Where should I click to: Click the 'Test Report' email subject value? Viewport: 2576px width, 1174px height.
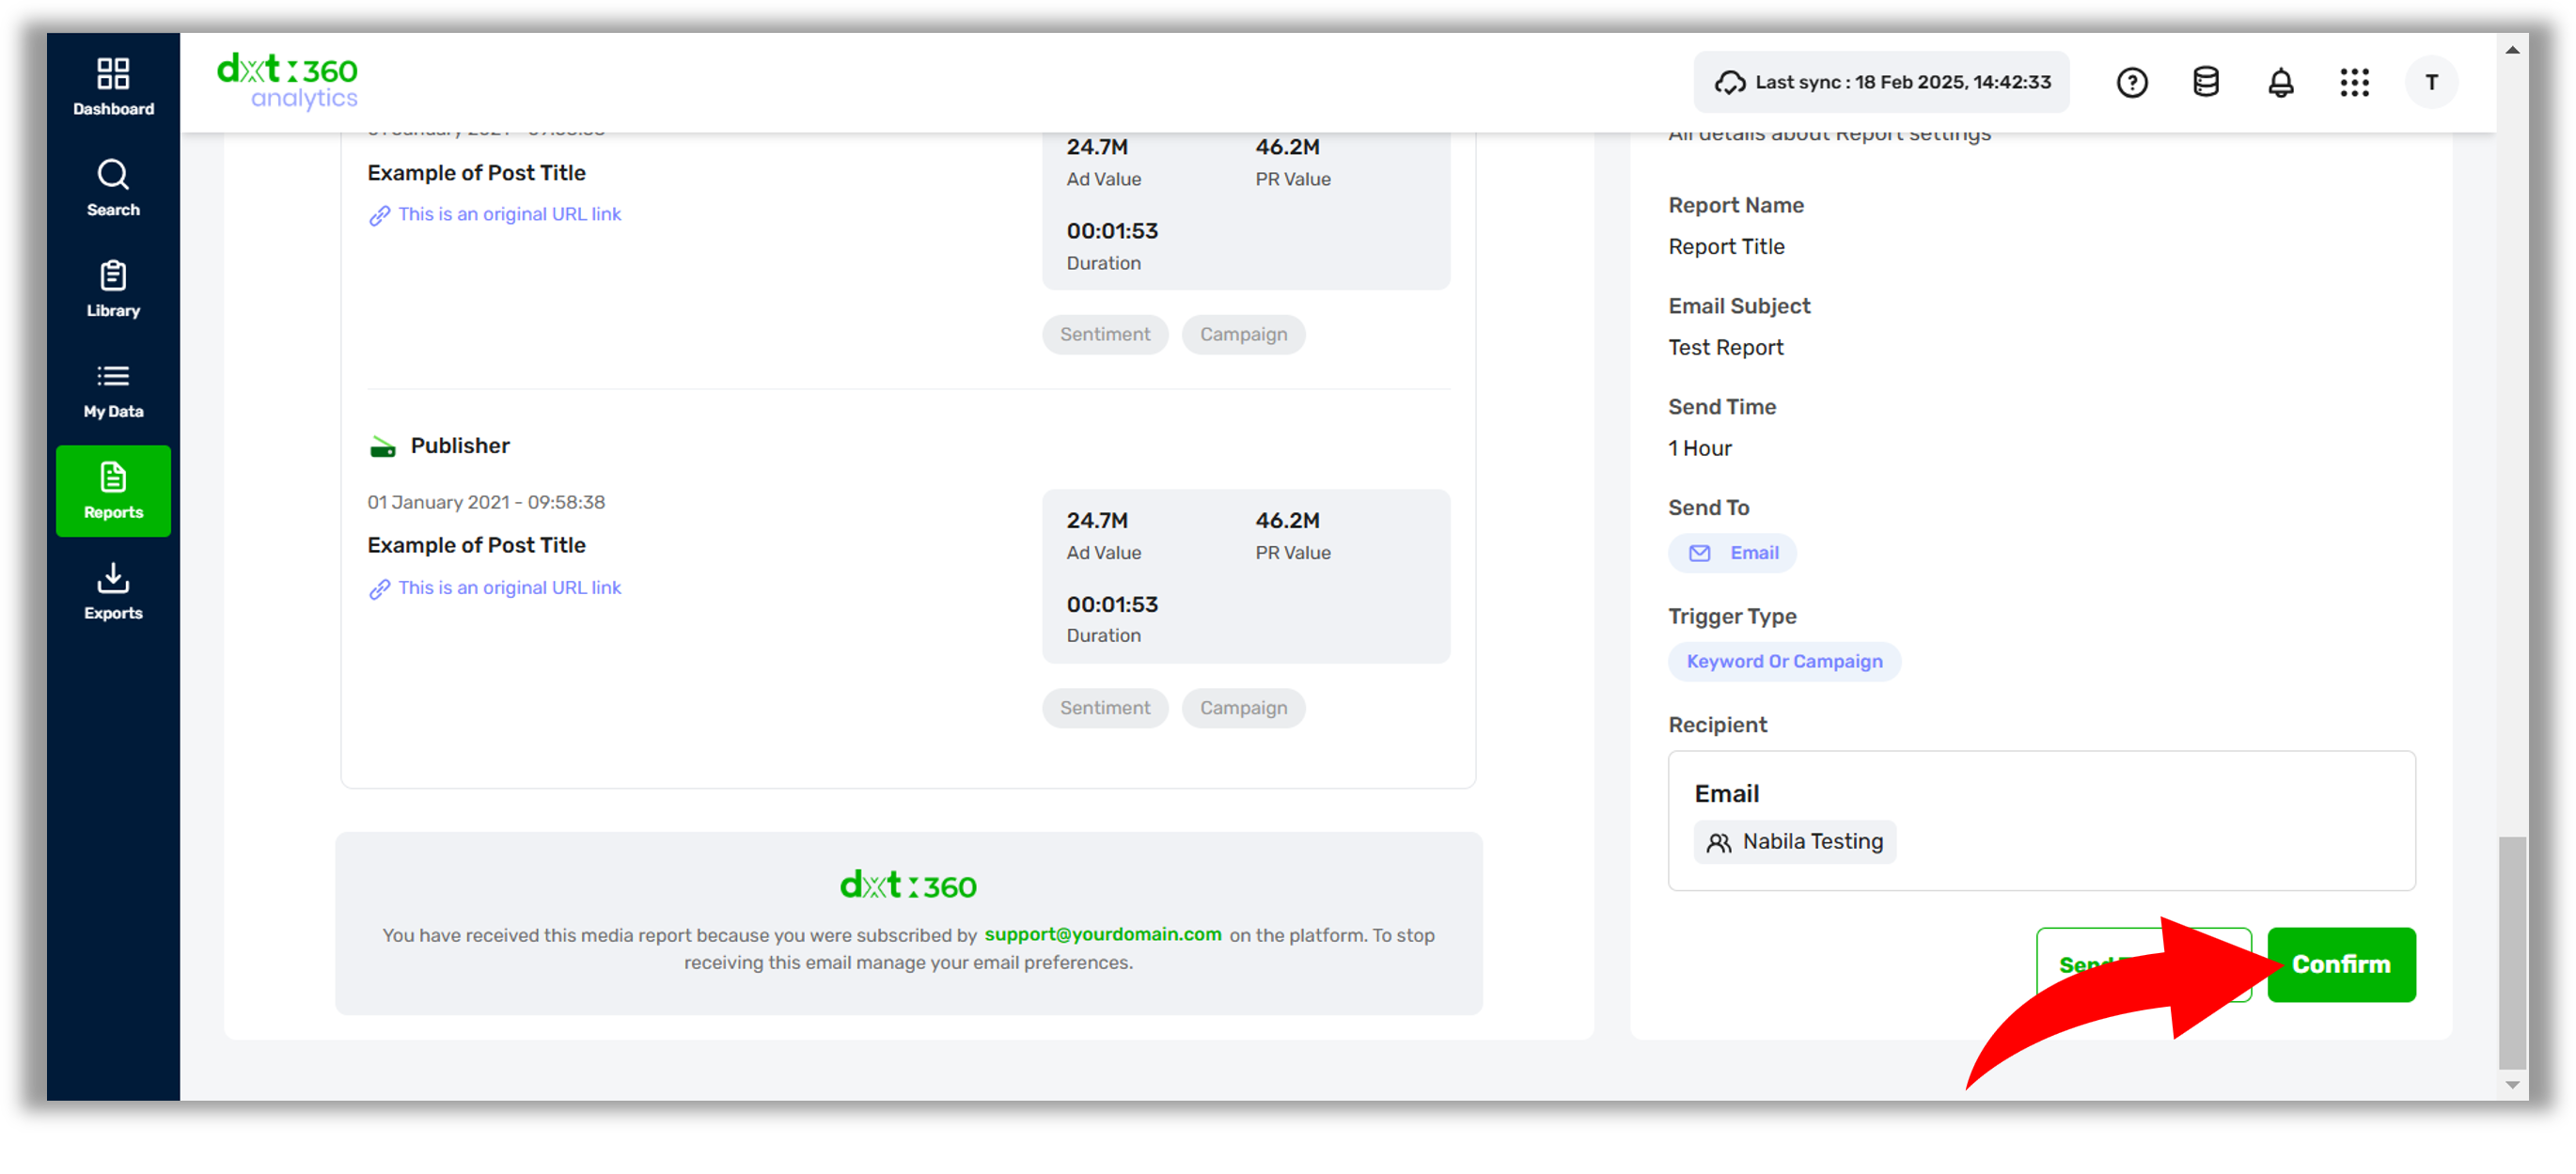(x=1725, y=348)
